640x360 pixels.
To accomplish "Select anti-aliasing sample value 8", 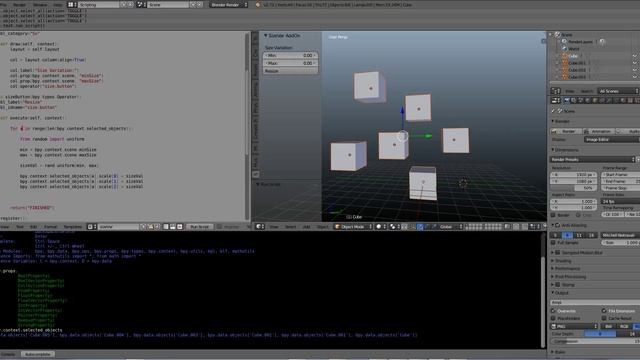I will 567,236.
